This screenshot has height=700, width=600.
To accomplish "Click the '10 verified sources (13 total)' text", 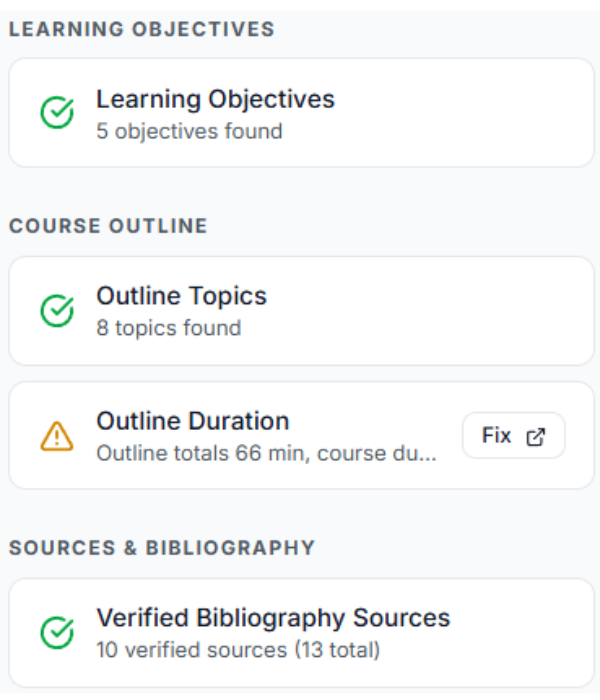I will [x=238, y=650].
